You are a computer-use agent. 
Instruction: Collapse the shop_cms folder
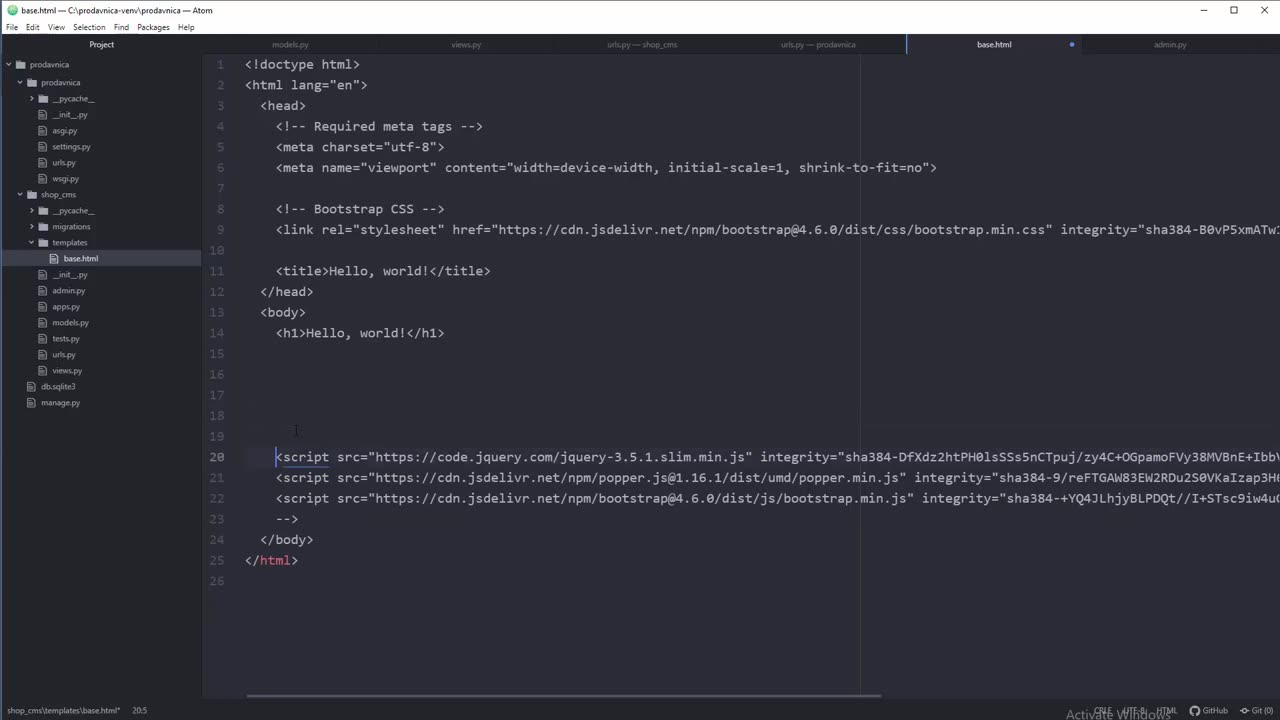(x=20, y=195)
